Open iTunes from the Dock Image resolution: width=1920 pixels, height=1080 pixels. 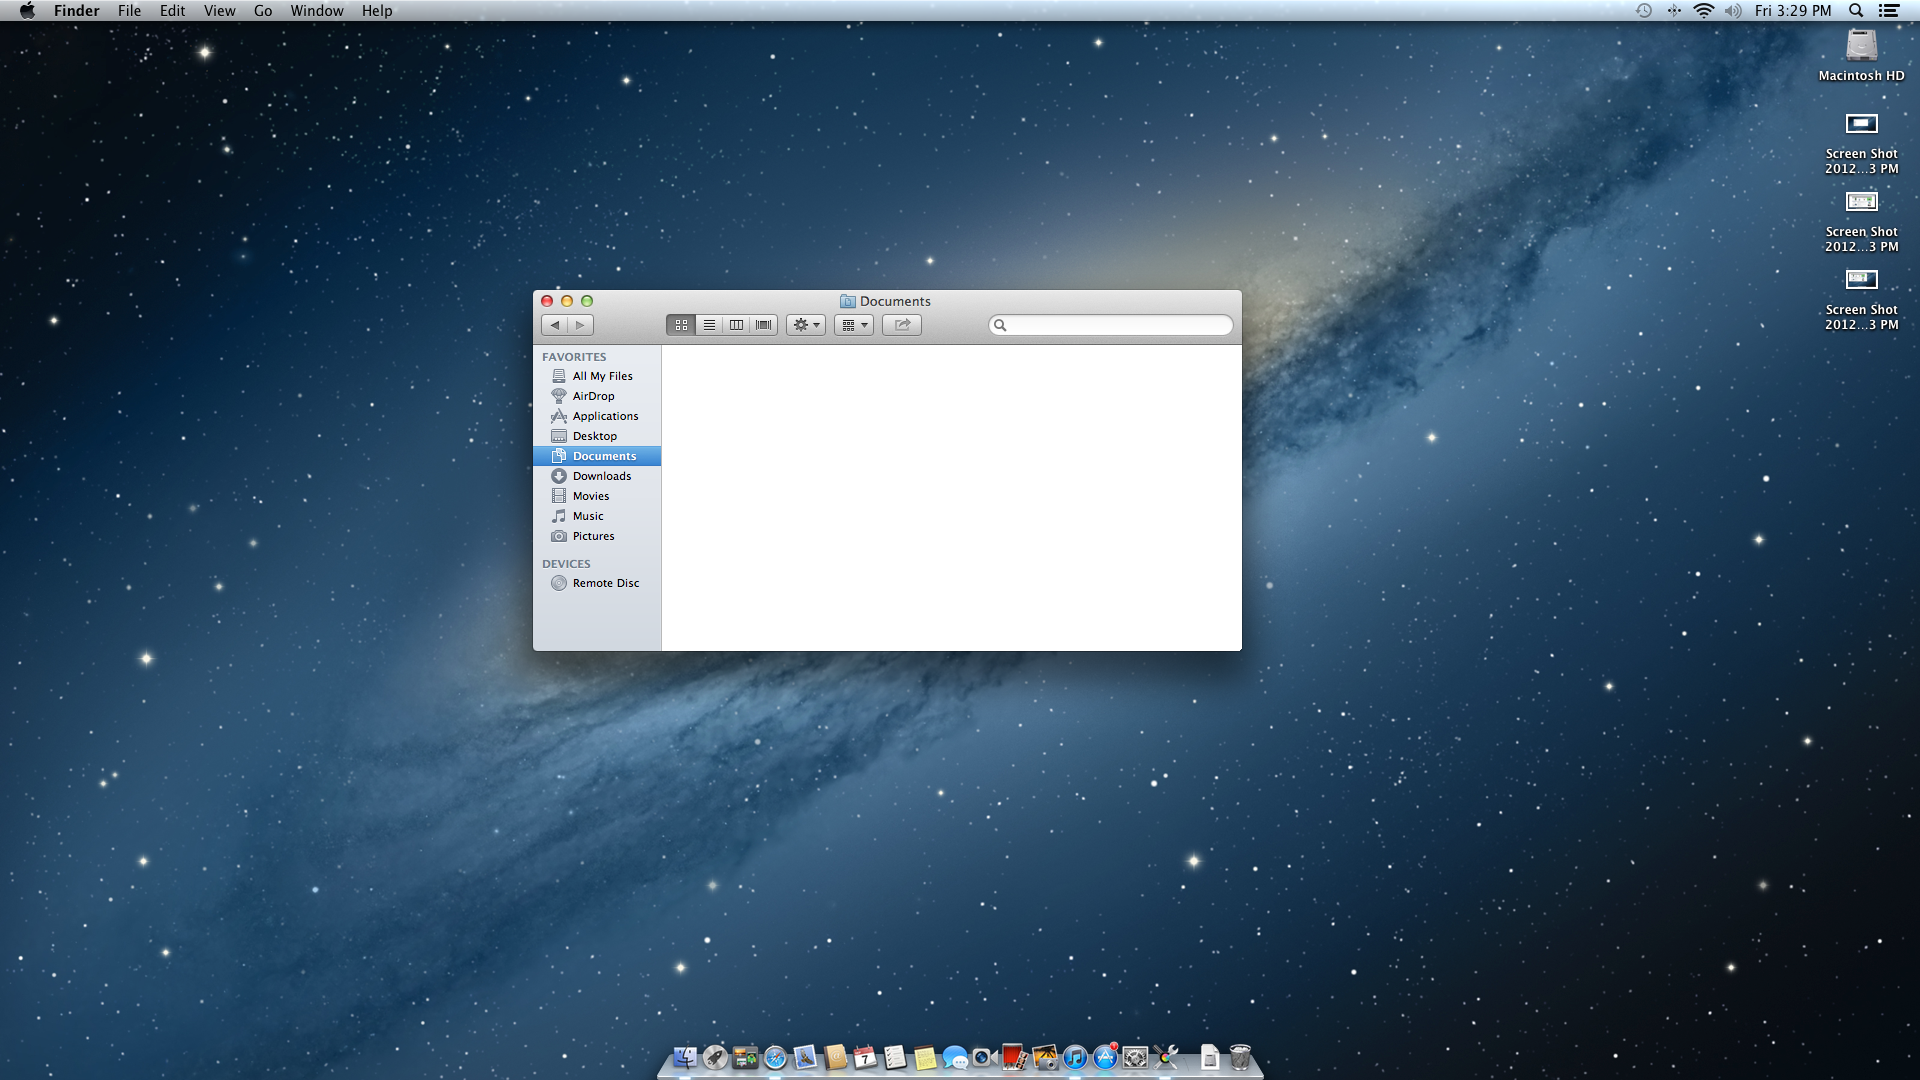click(x=1075, y=1057)
